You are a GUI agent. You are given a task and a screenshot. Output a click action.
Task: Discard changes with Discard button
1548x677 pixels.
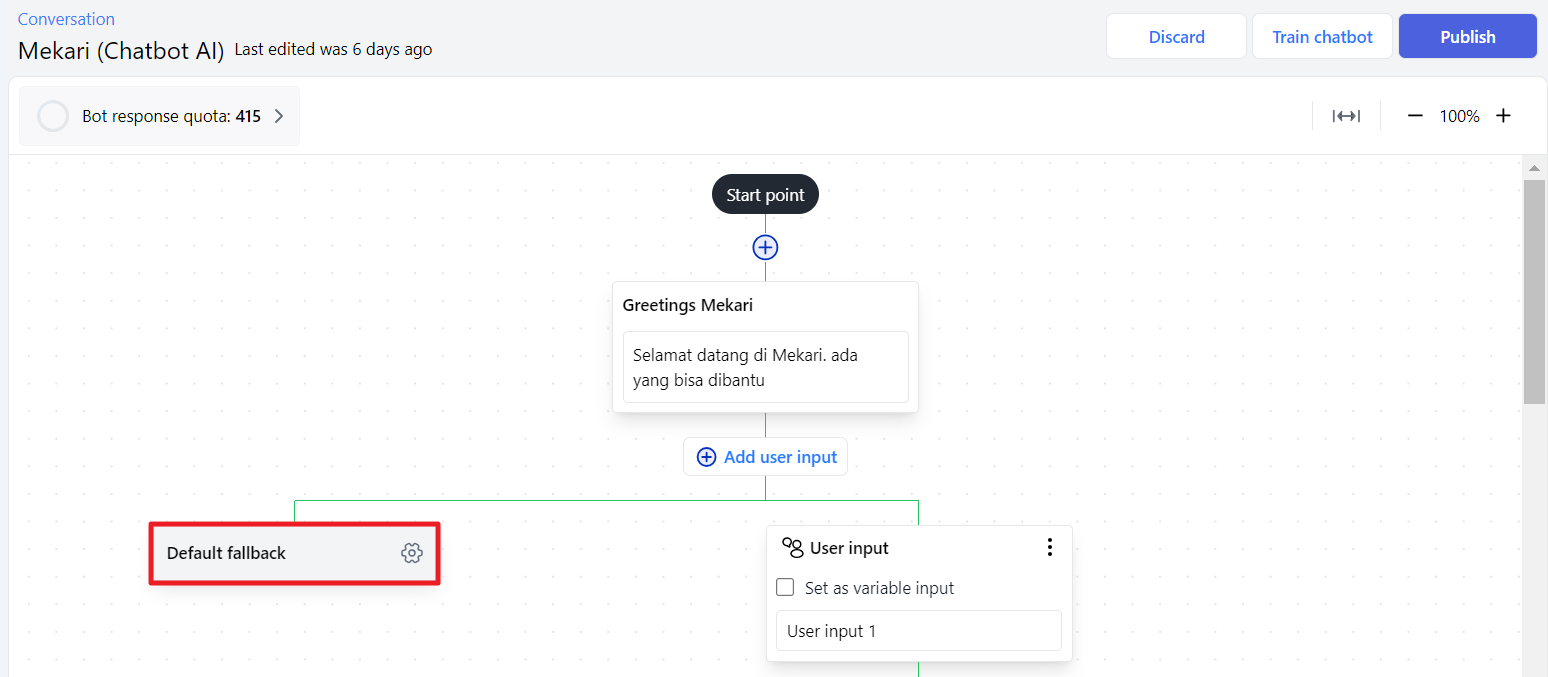1176,37
